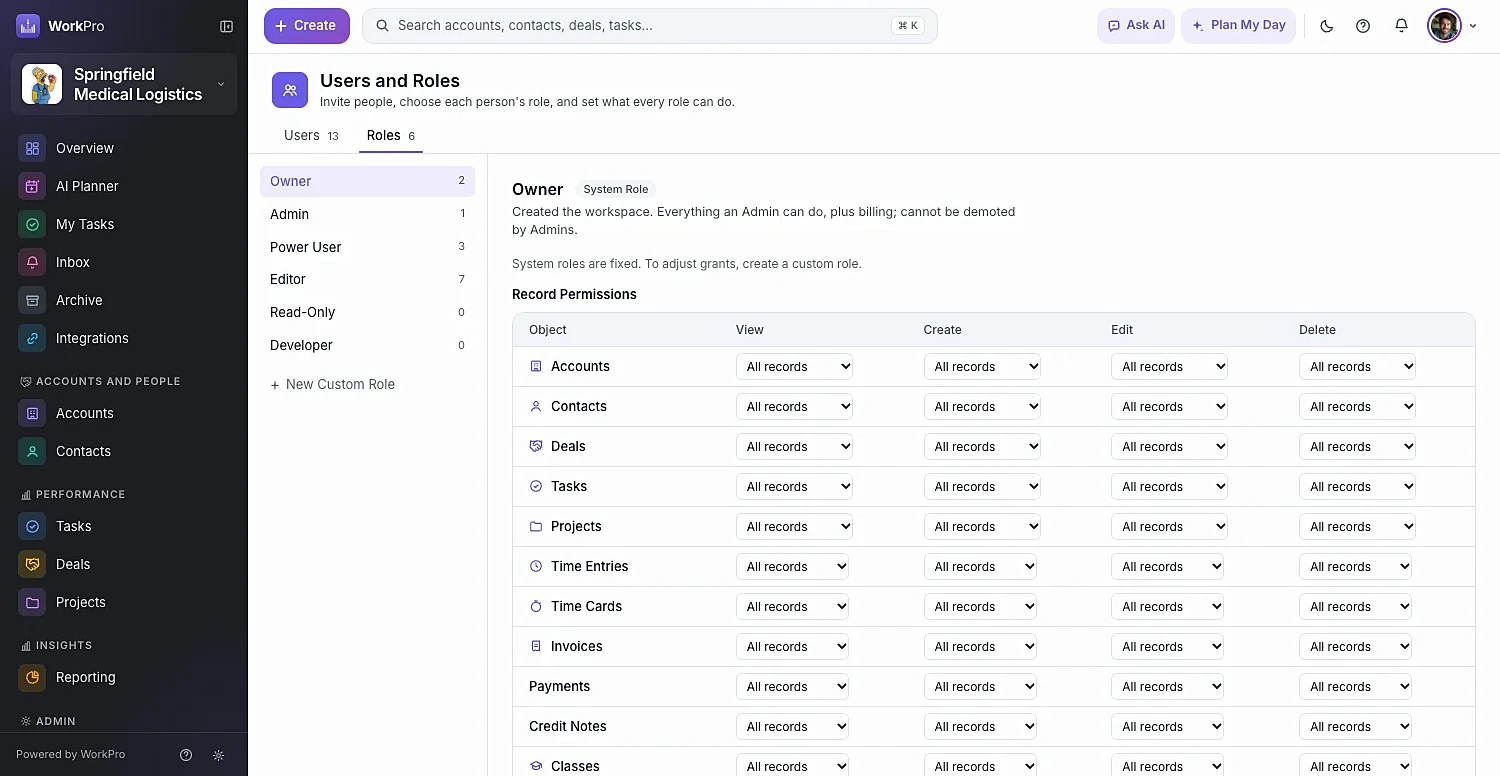
Task: Select the Read-Only role
Action: [367, 312]
